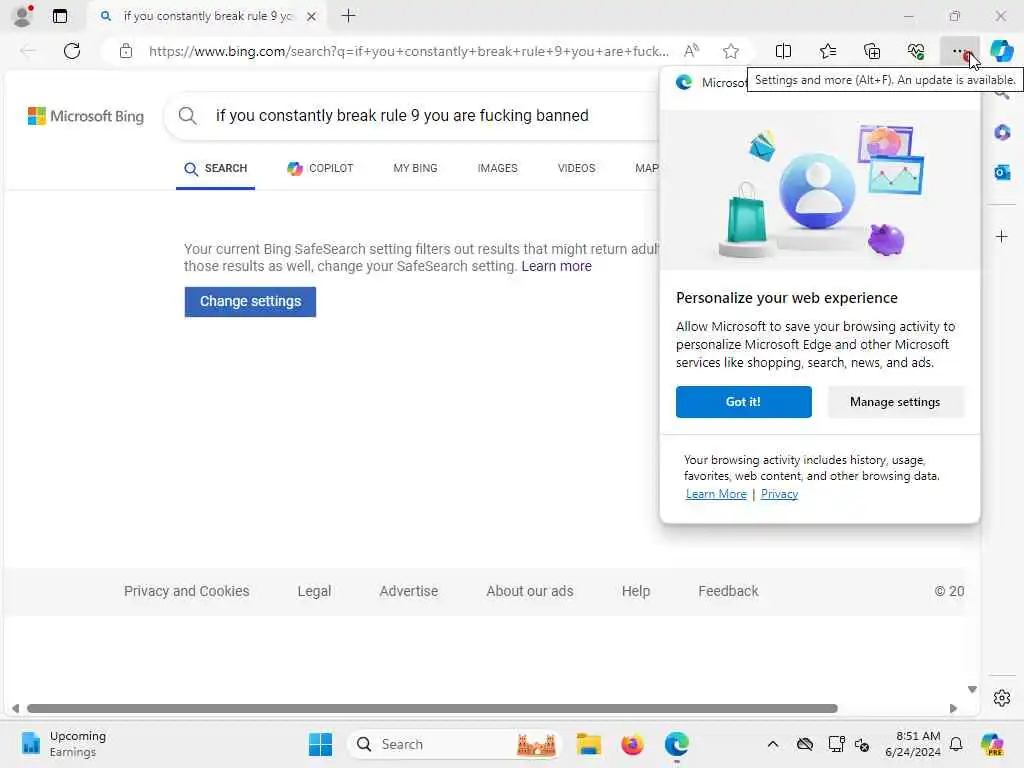Open the MY BING tab

(x=415, y=168)
